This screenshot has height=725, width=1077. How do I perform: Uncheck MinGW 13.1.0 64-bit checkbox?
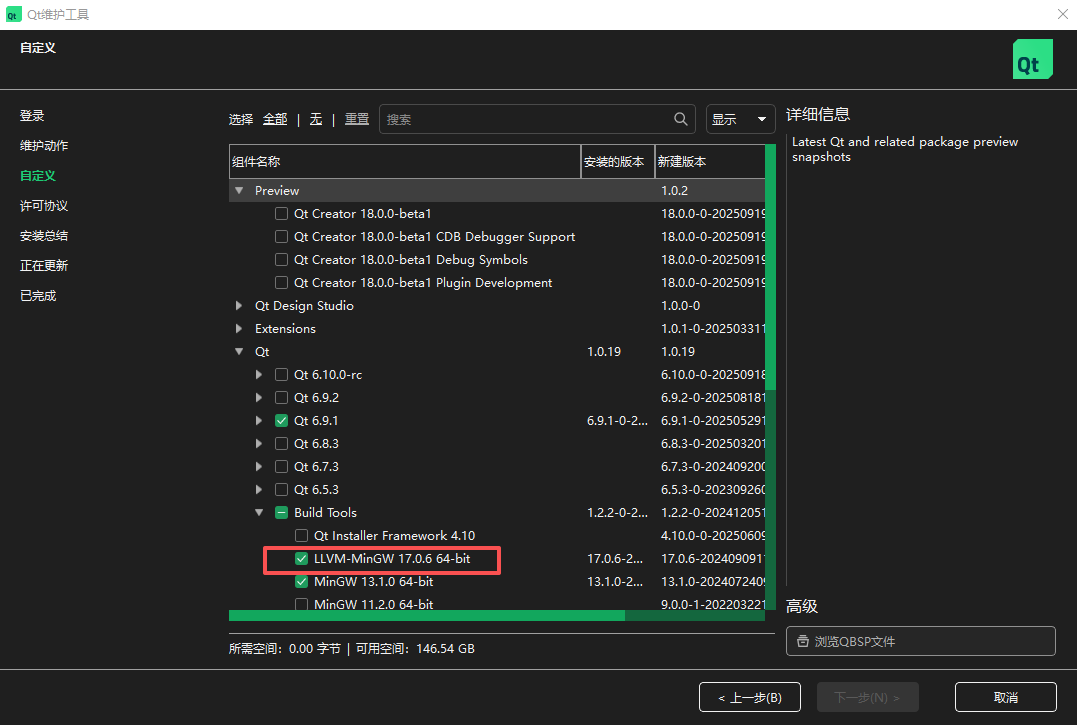click(x=301, y=582)
